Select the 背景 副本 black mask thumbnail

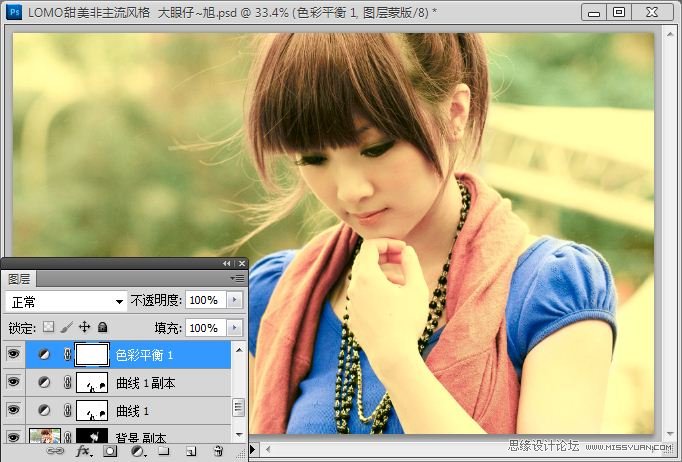[92, 436]
